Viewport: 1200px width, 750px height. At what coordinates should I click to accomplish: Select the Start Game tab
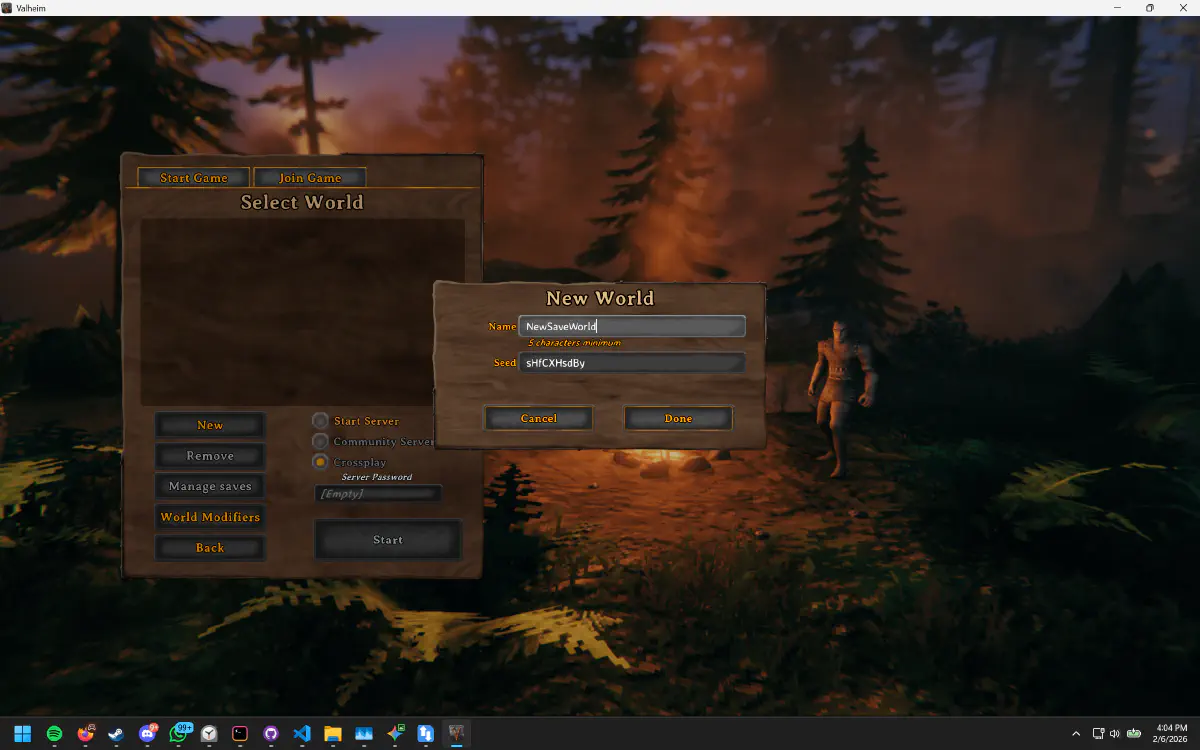click(x=194, y=178)
